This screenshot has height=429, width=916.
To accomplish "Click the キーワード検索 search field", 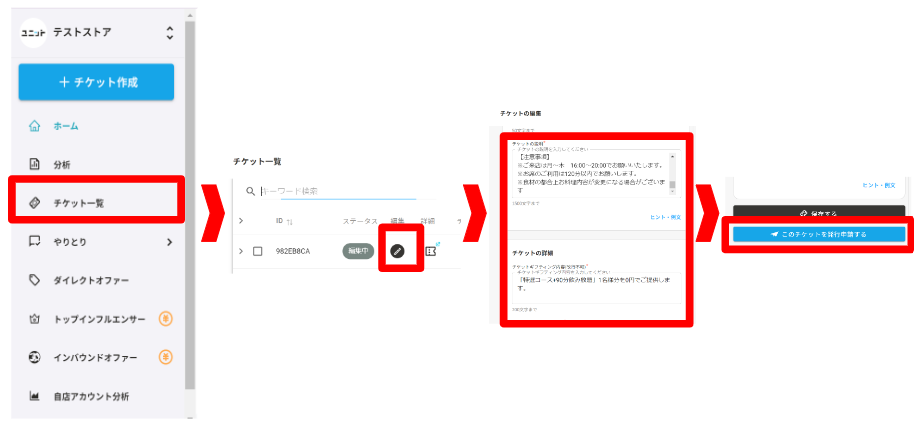I will click(x=320, y=190).
